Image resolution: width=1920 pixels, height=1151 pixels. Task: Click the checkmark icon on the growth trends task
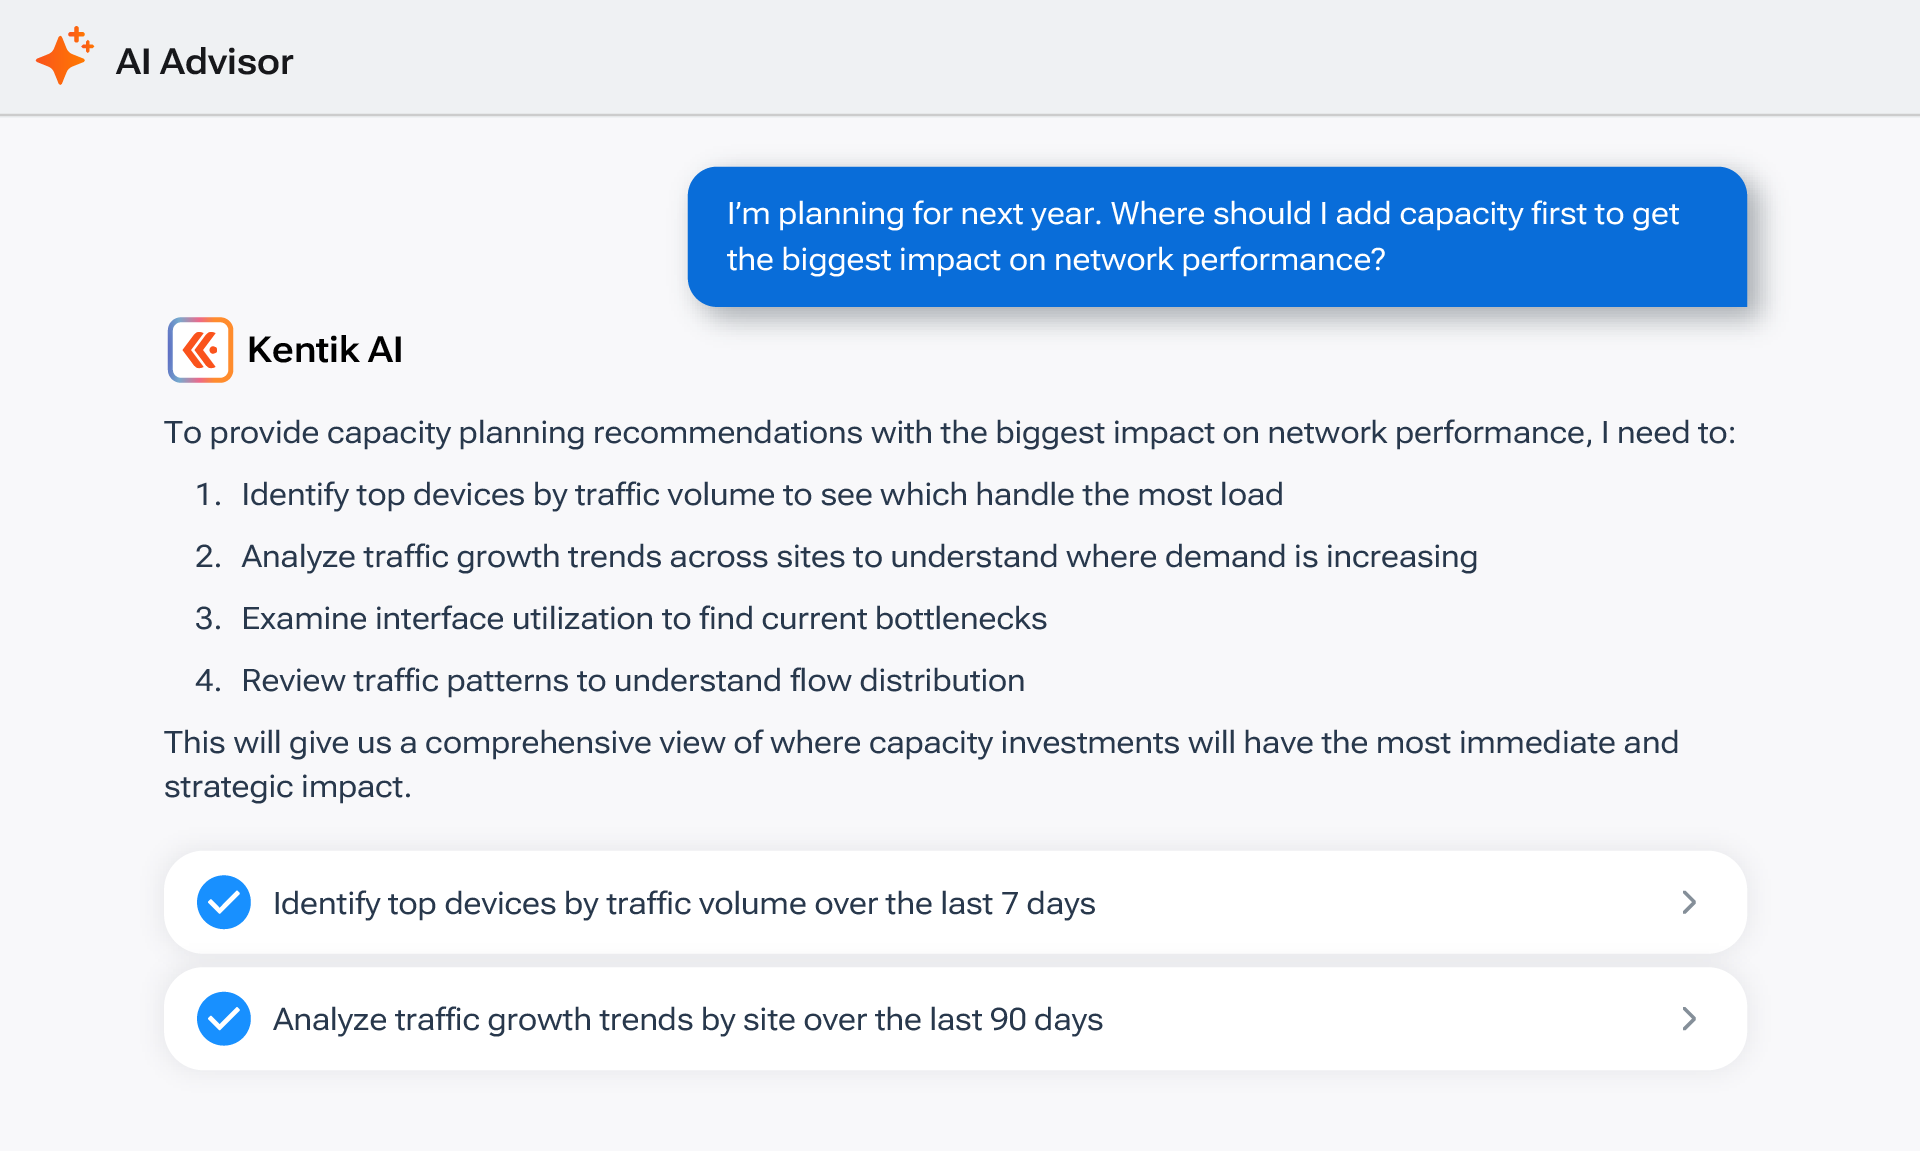coord(224,1018)
